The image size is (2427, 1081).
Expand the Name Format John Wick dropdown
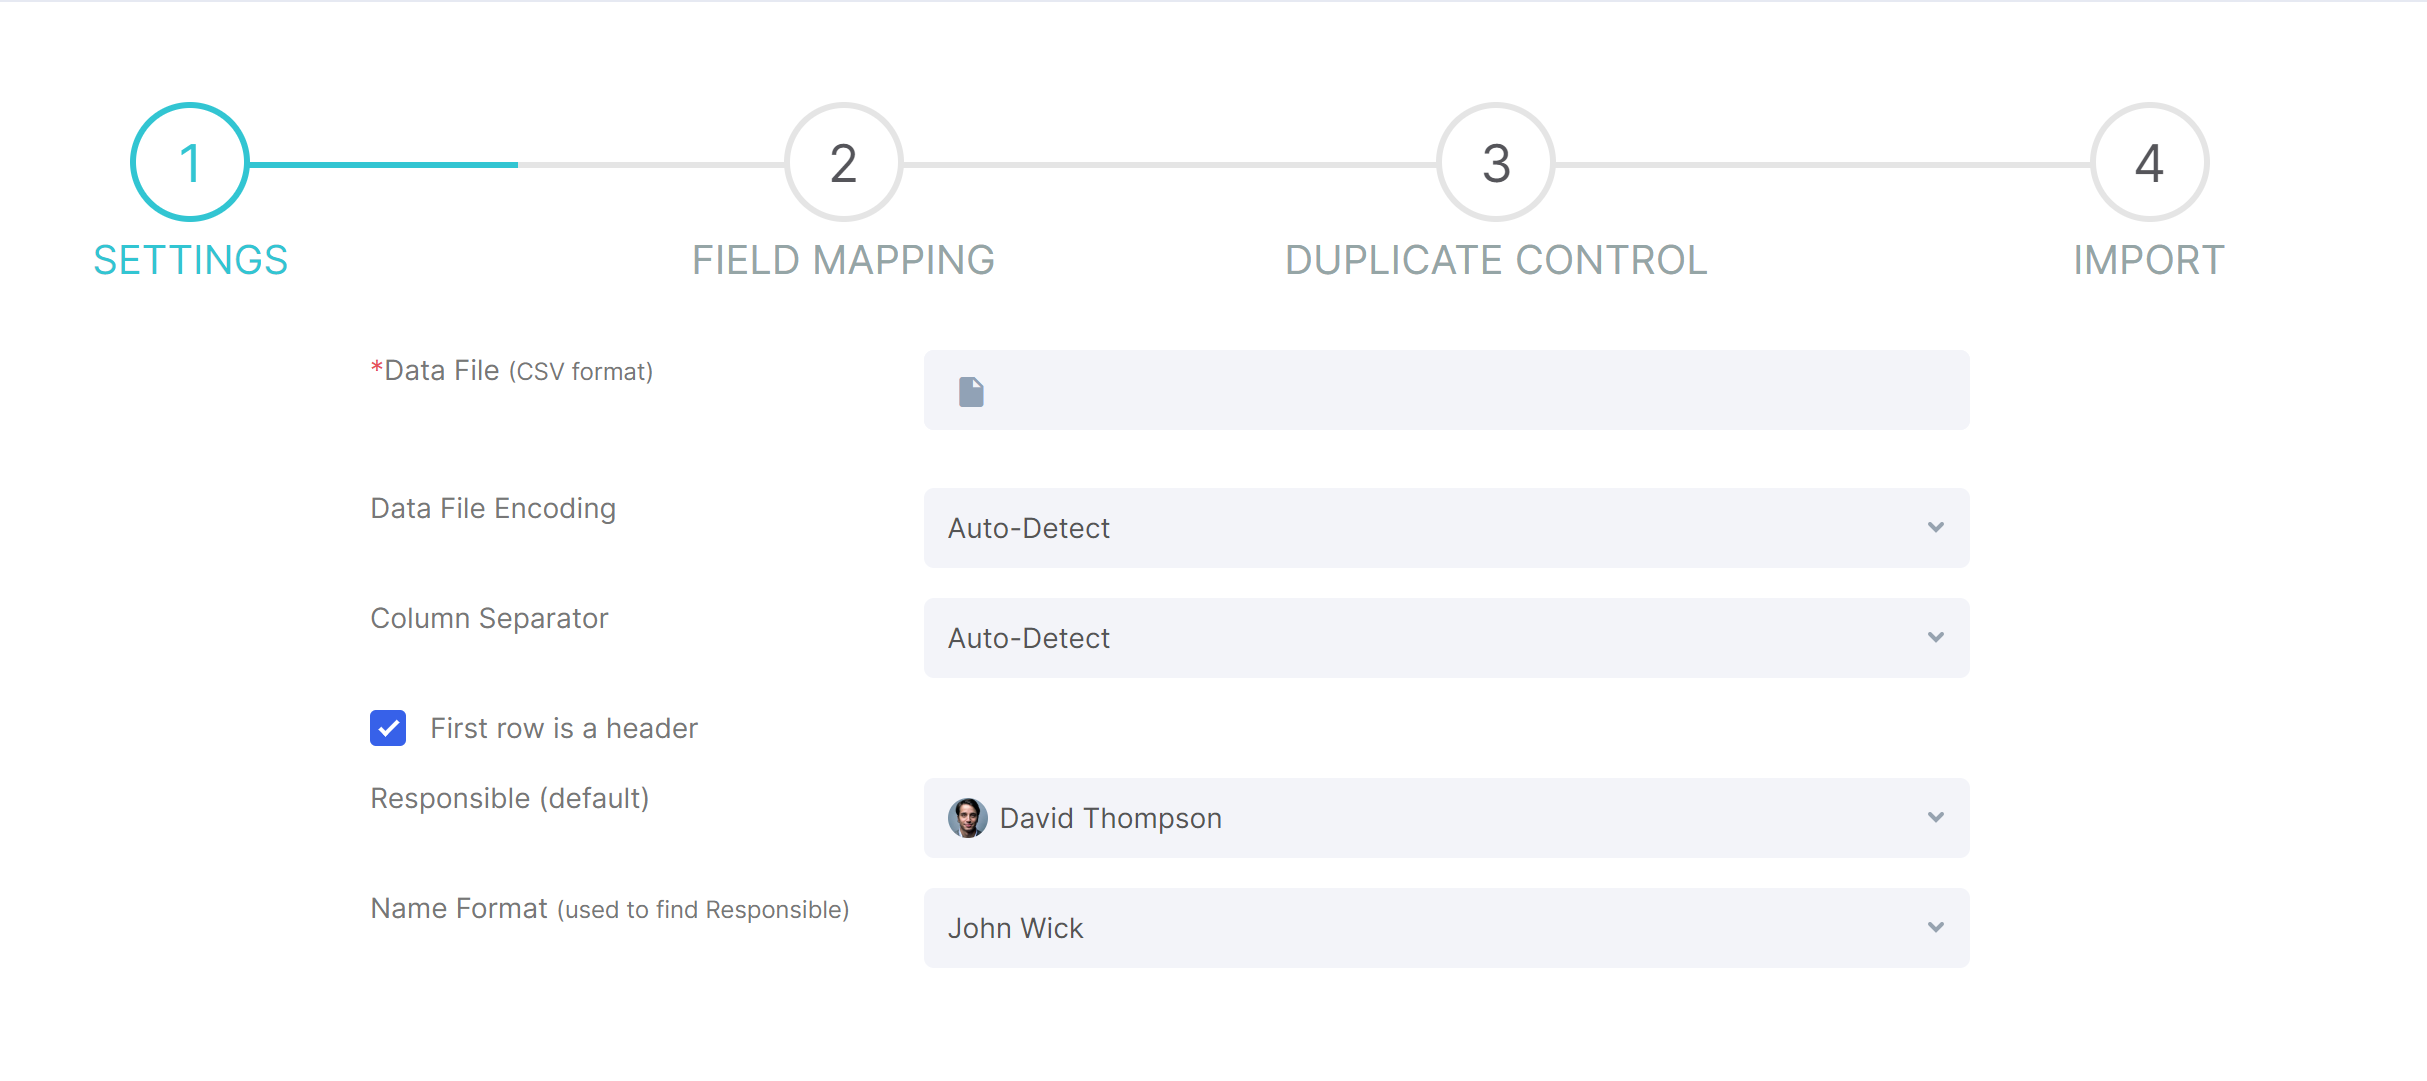point(1446,928)
